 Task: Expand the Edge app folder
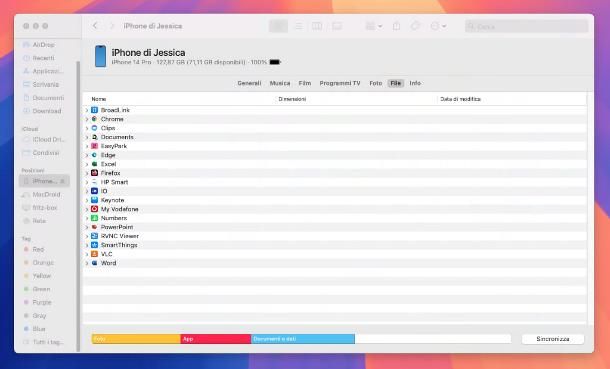[x=87, y=155]
